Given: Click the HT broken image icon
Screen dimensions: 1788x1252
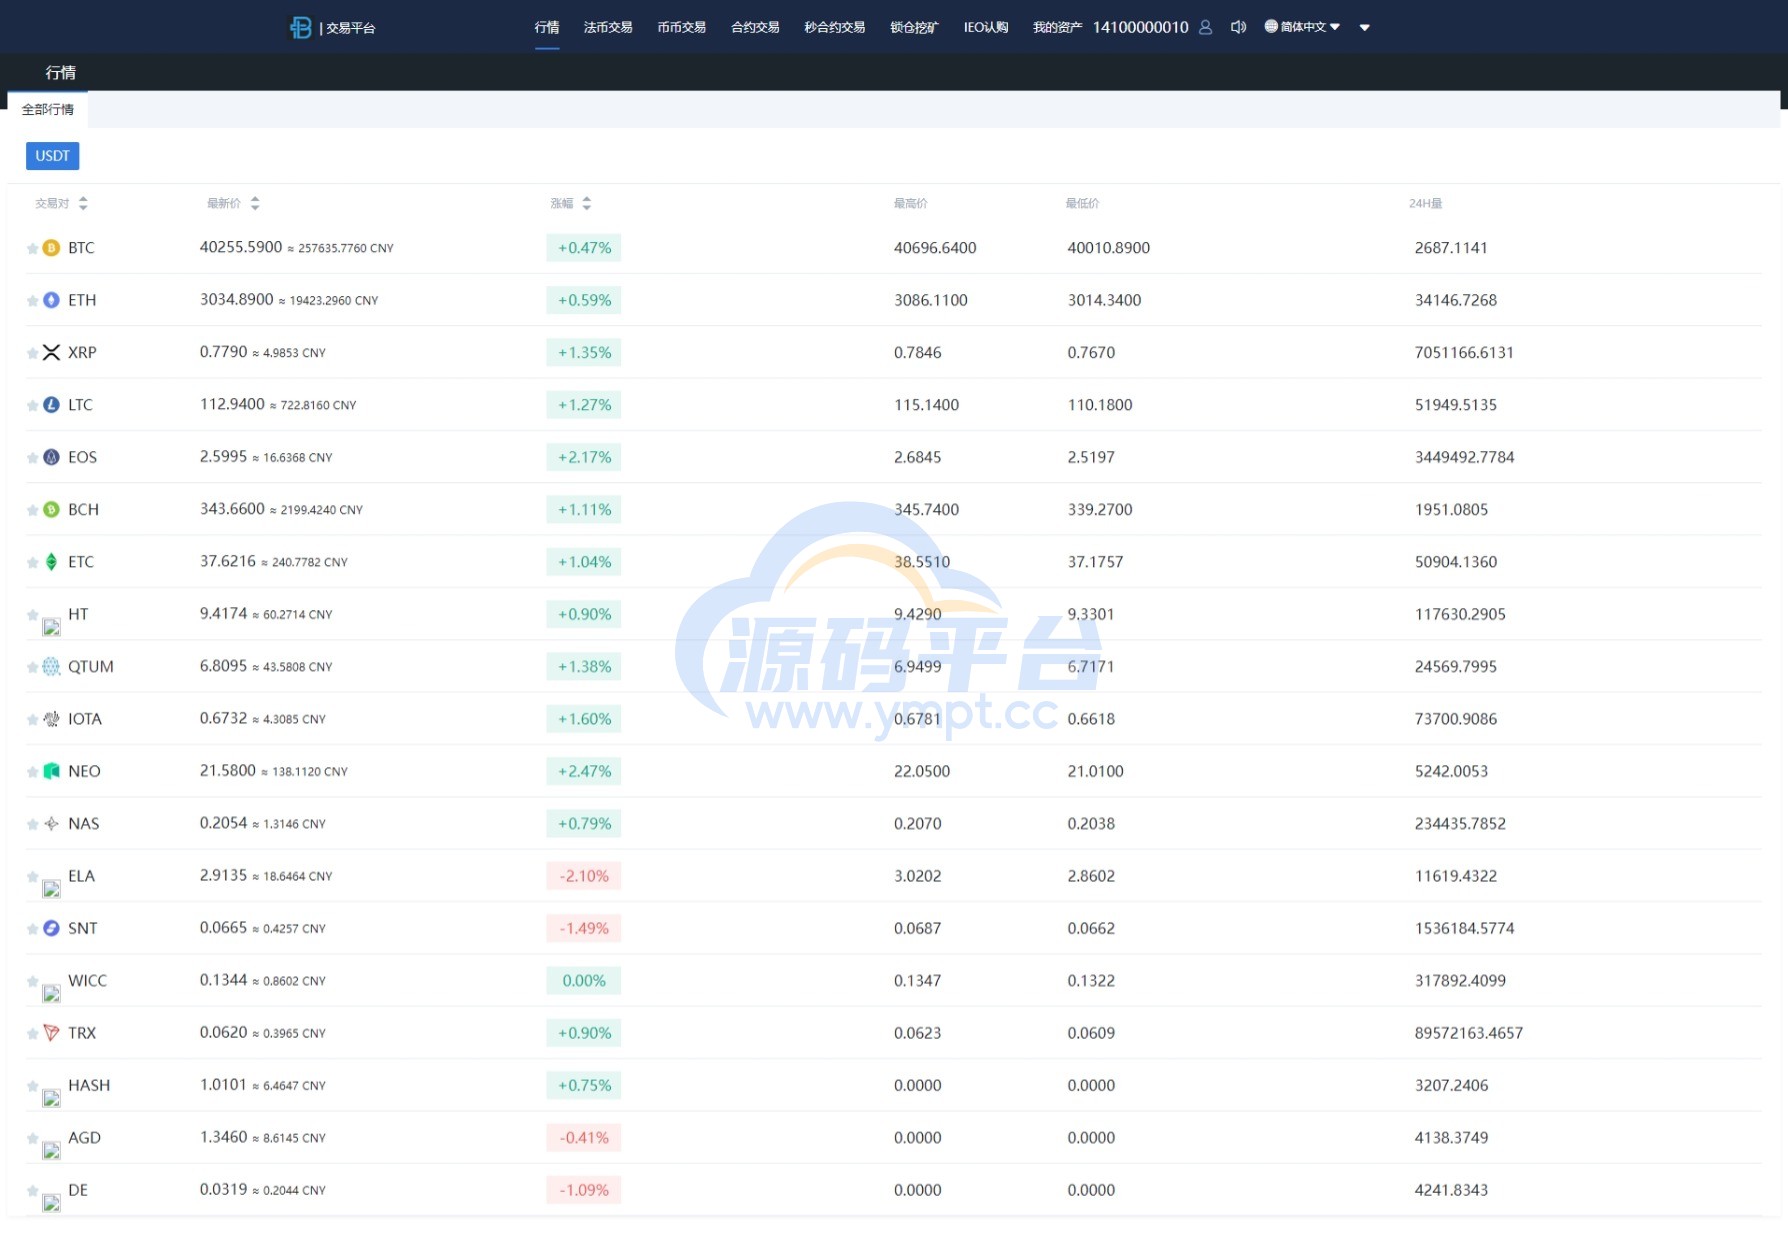Looking at the screenshot, I should click(51, 627).
